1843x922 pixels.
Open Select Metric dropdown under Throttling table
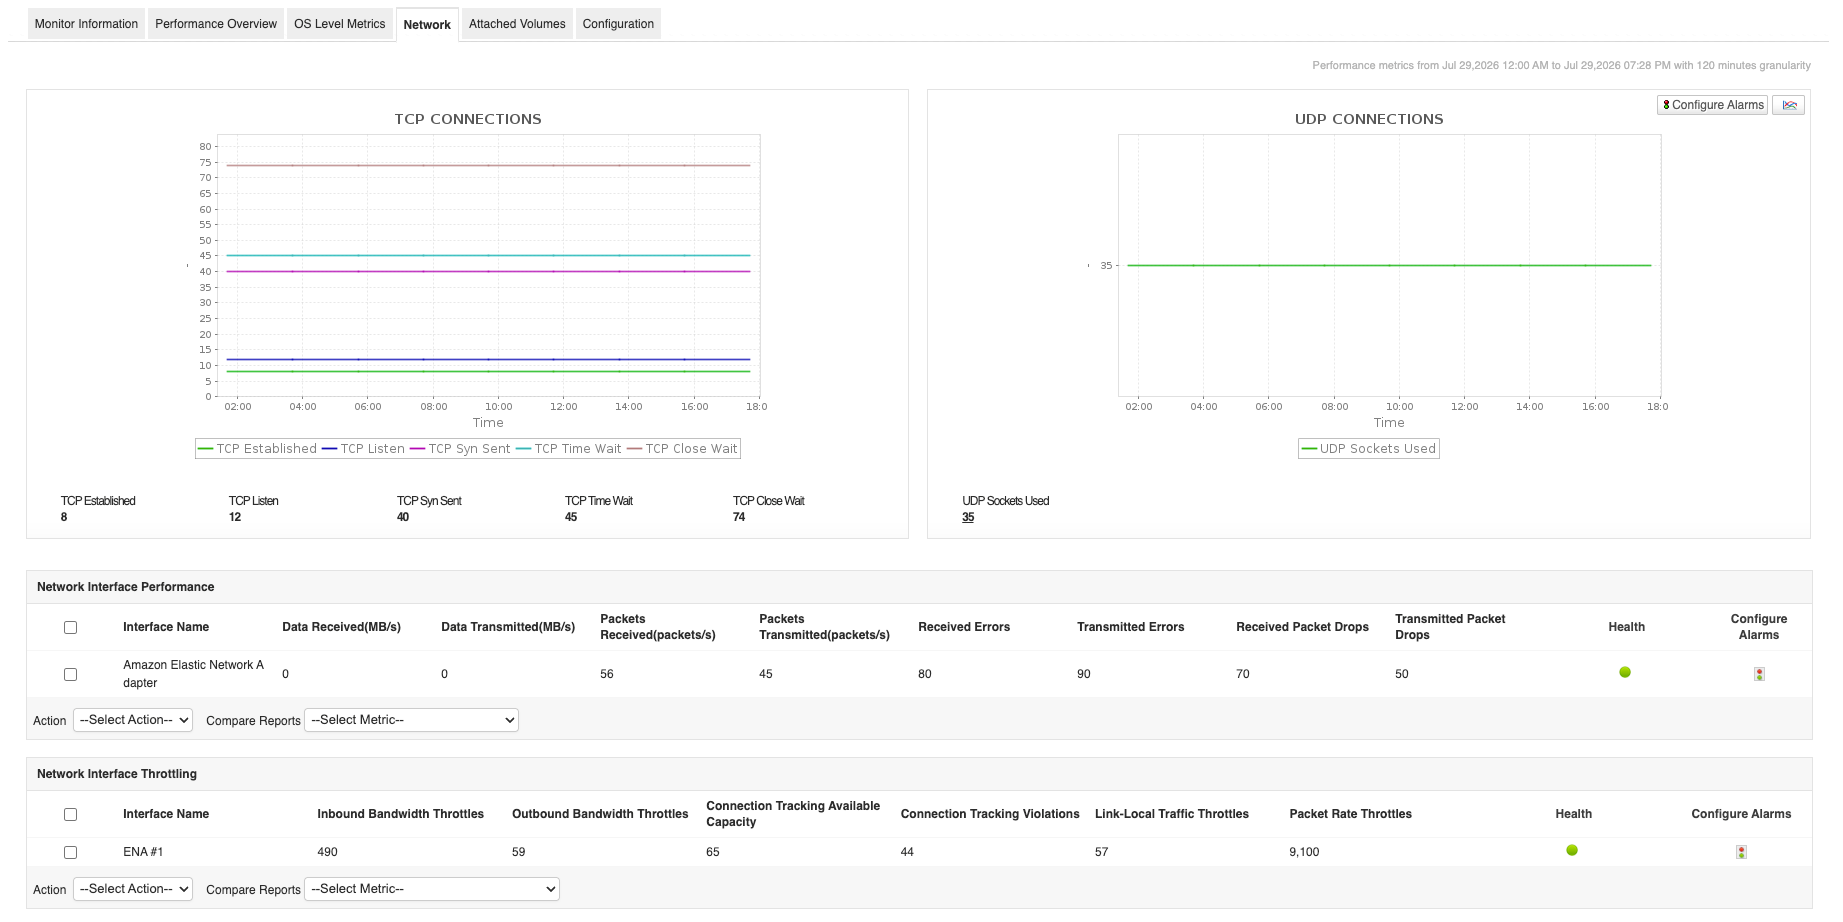pos(432,889)
